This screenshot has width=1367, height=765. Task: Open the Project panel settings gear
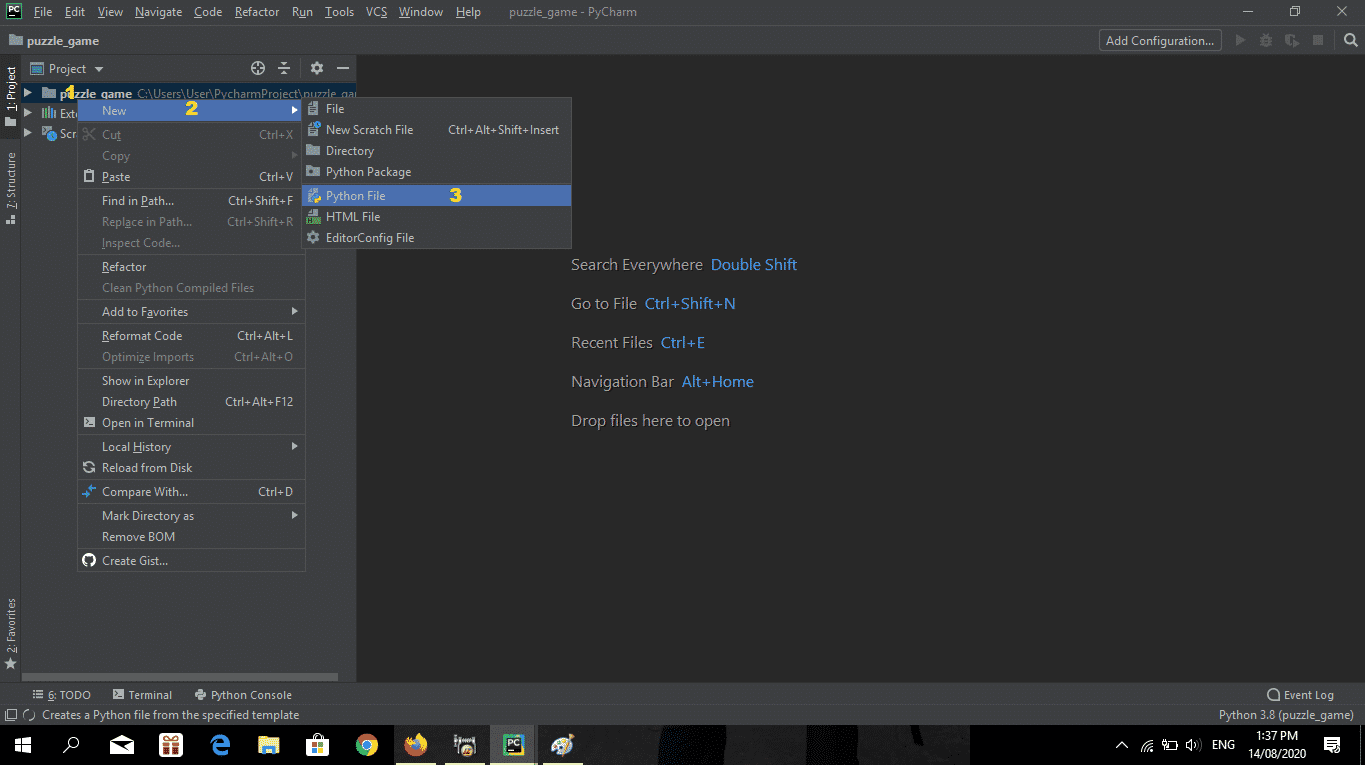click(315, 68)
